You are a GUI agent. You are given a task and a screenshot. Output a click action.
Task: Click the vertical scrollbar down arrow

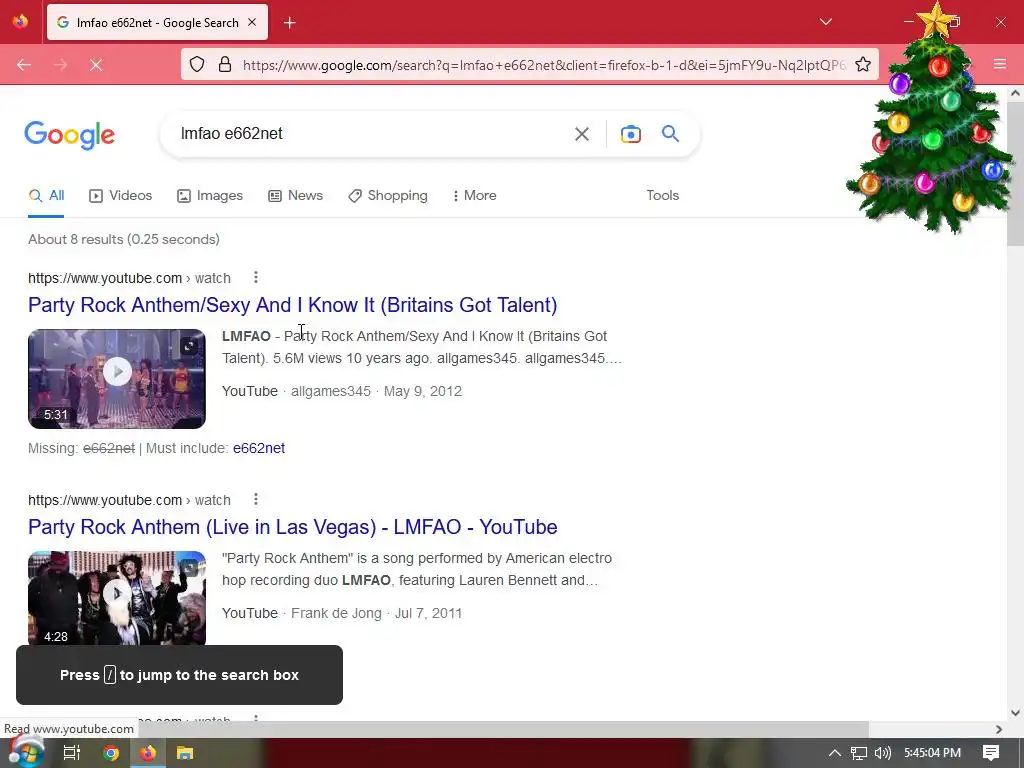tap(1015, 713)
